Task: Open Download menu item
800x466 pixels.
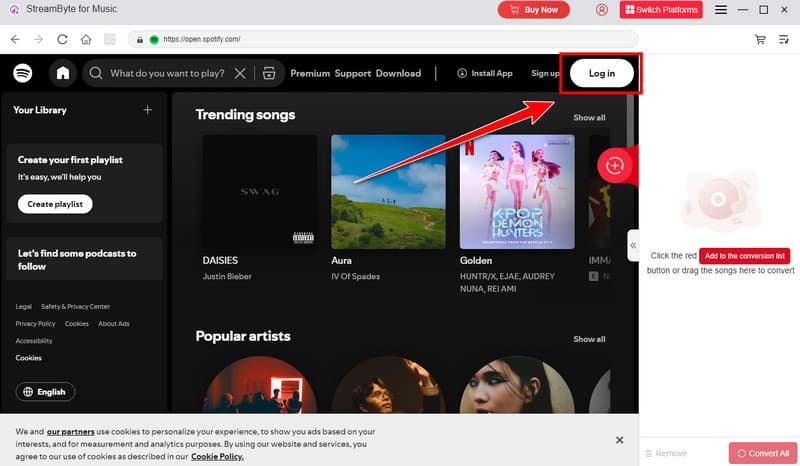Action: tap(398, 73)
